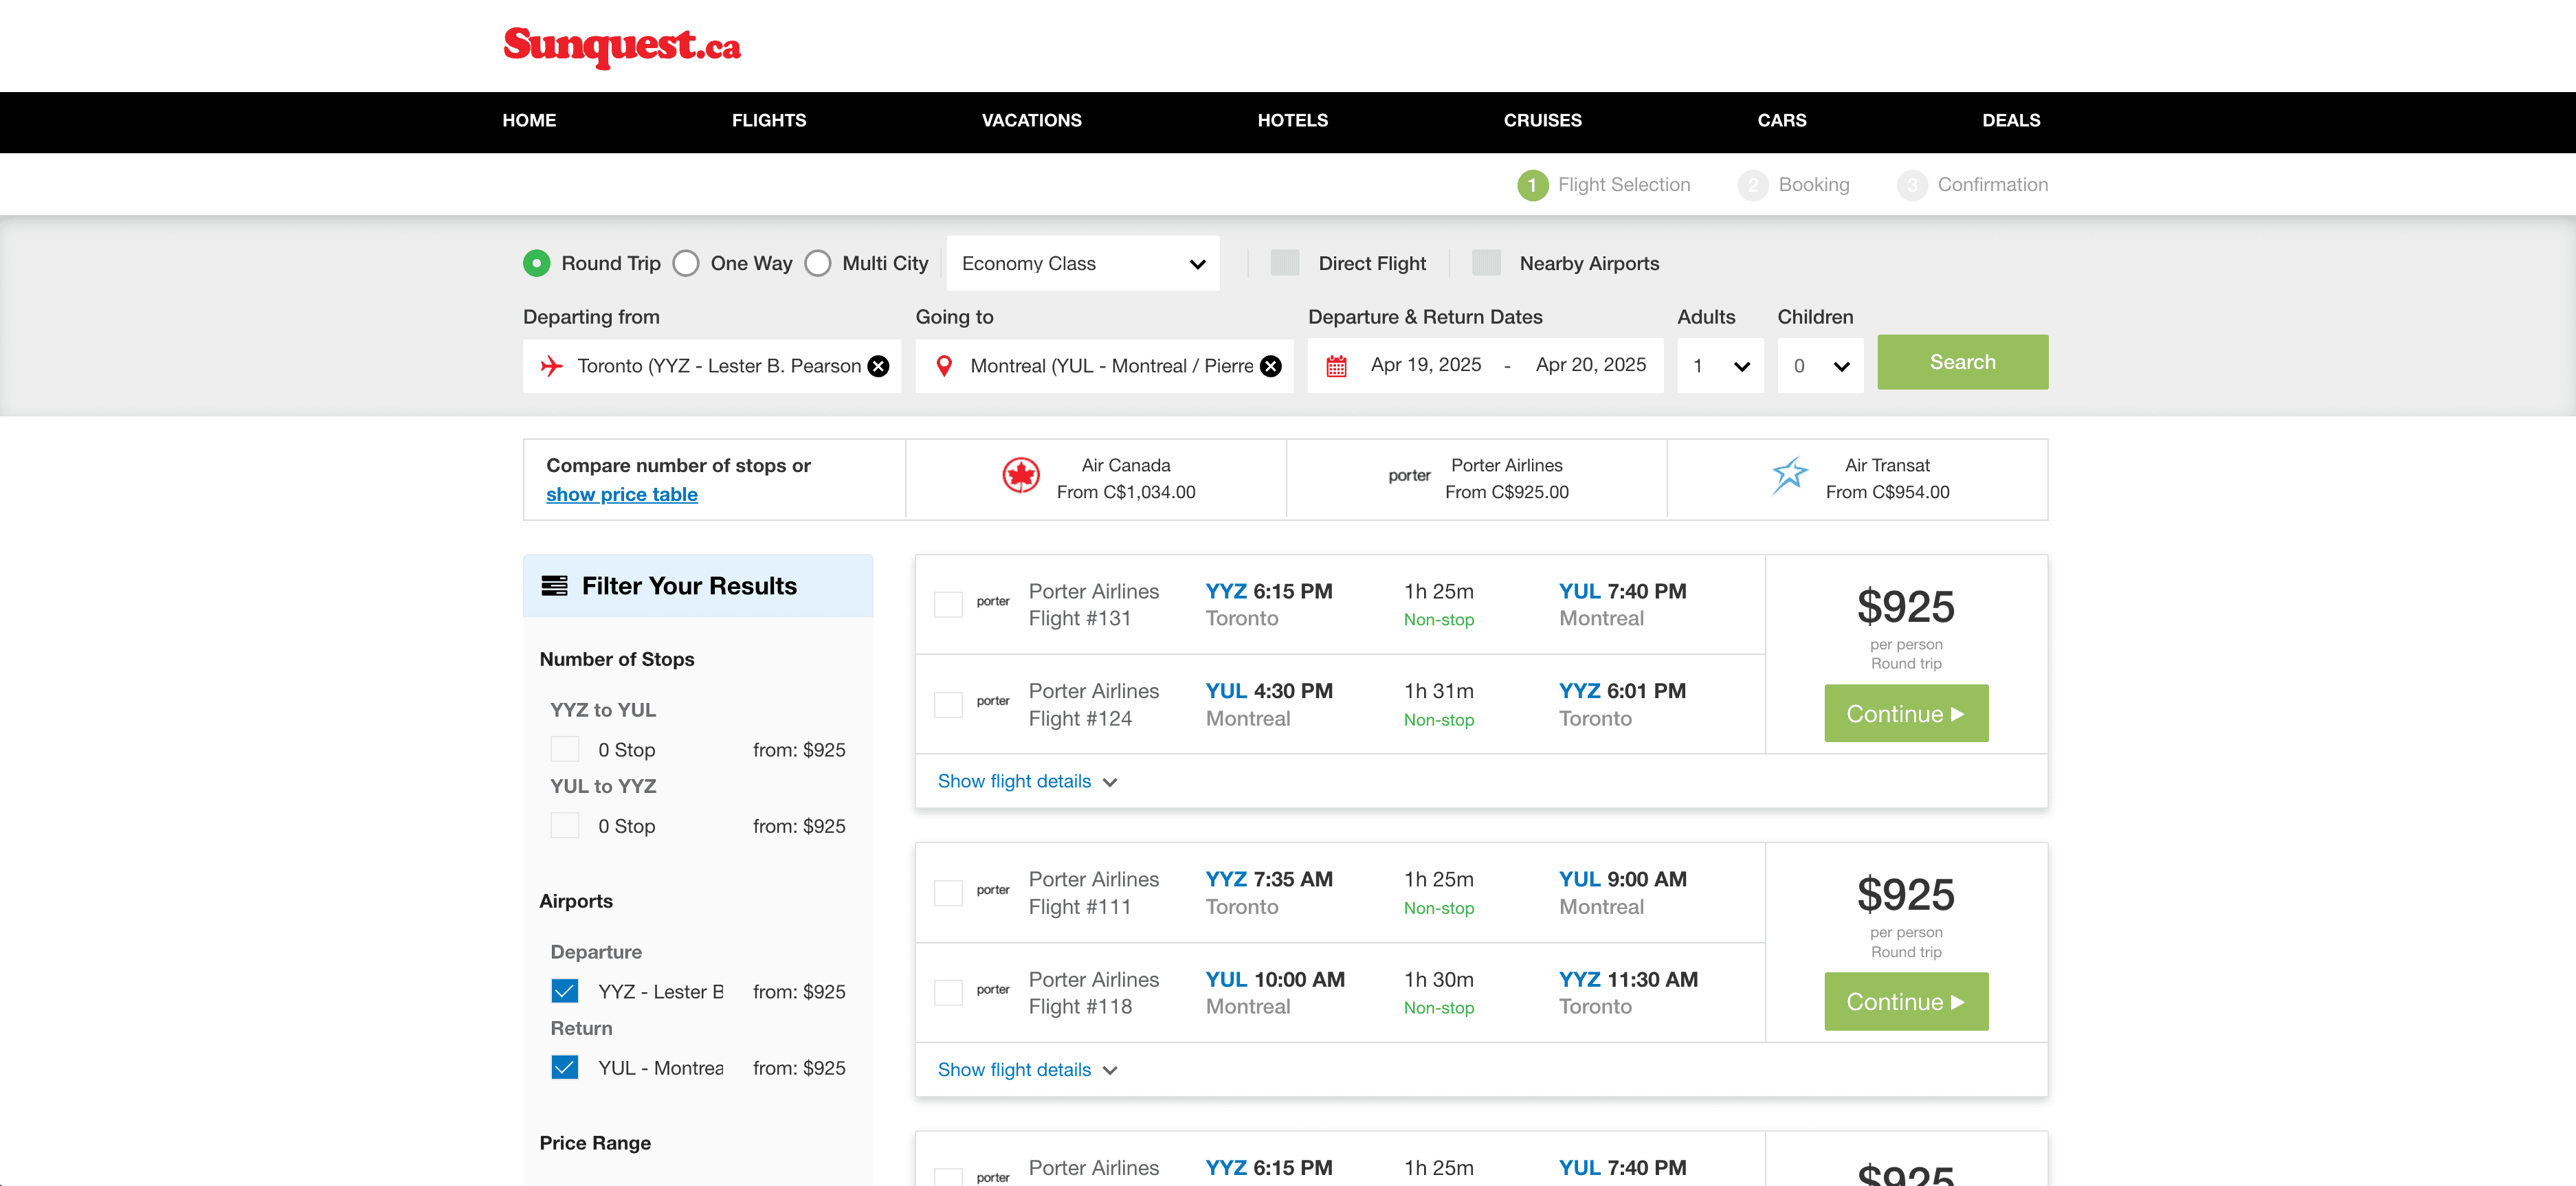Open the Adults count dropdown
2576x1186 pixels.
[x=1720, y=366]
